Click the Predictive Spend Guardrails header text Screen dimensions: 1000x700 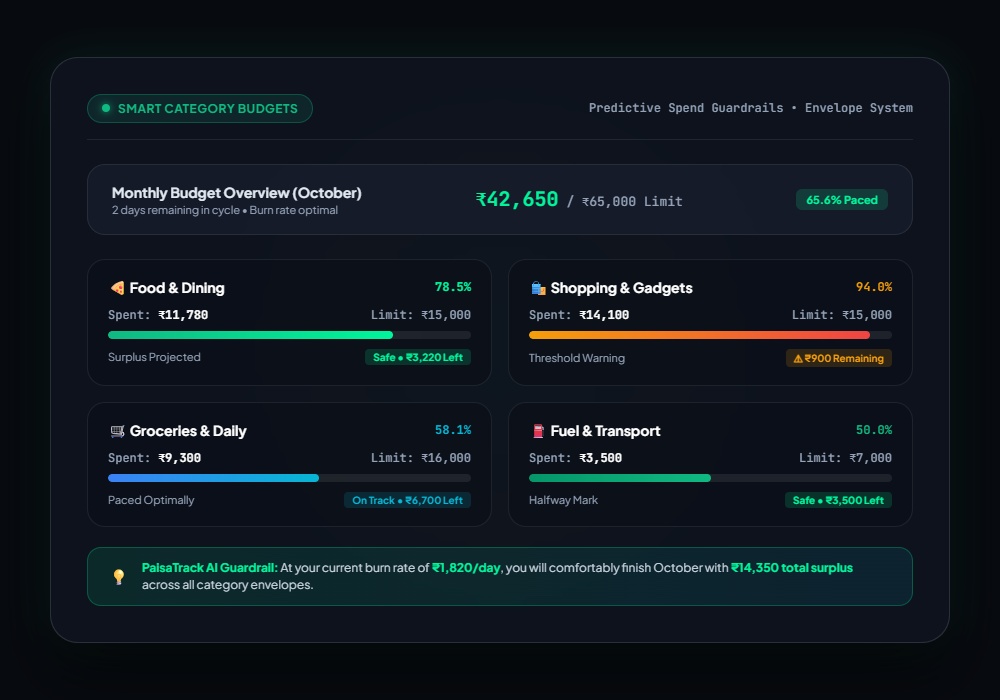coord(686,108)
